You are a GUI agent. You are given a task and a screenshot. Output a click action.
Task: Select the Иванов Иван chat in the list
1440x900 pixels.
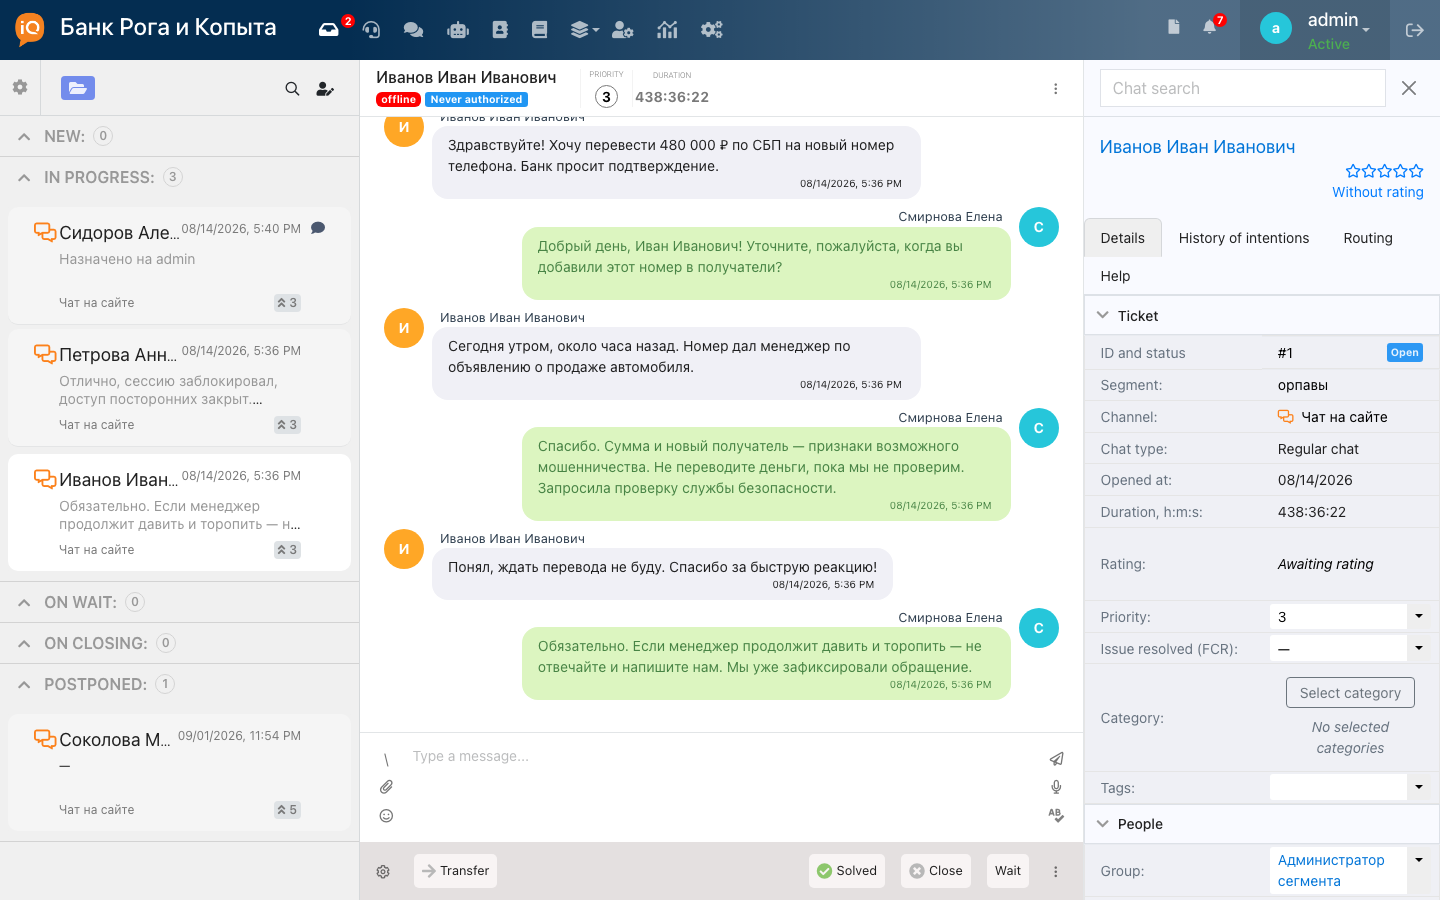pos(180,512)
